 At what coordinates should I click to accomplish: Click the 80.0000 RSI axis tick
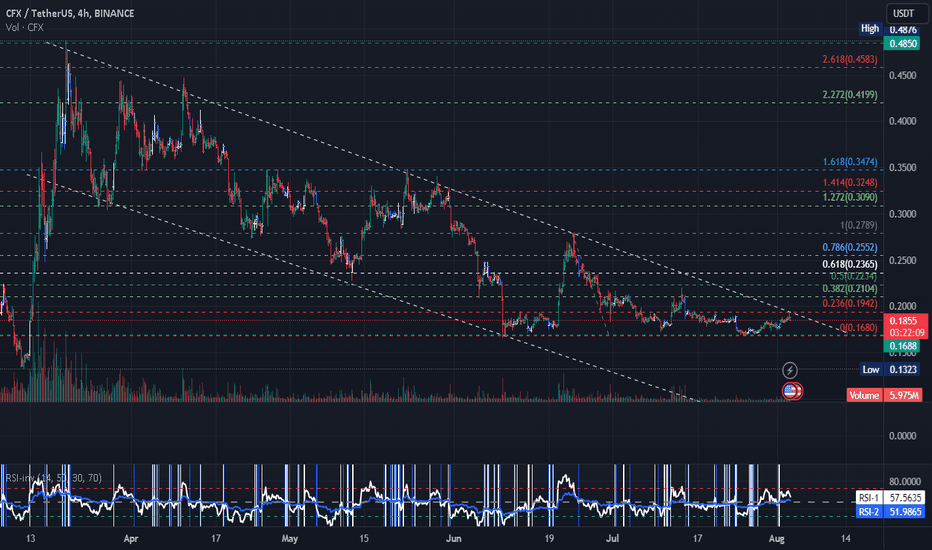pos(904,481)
